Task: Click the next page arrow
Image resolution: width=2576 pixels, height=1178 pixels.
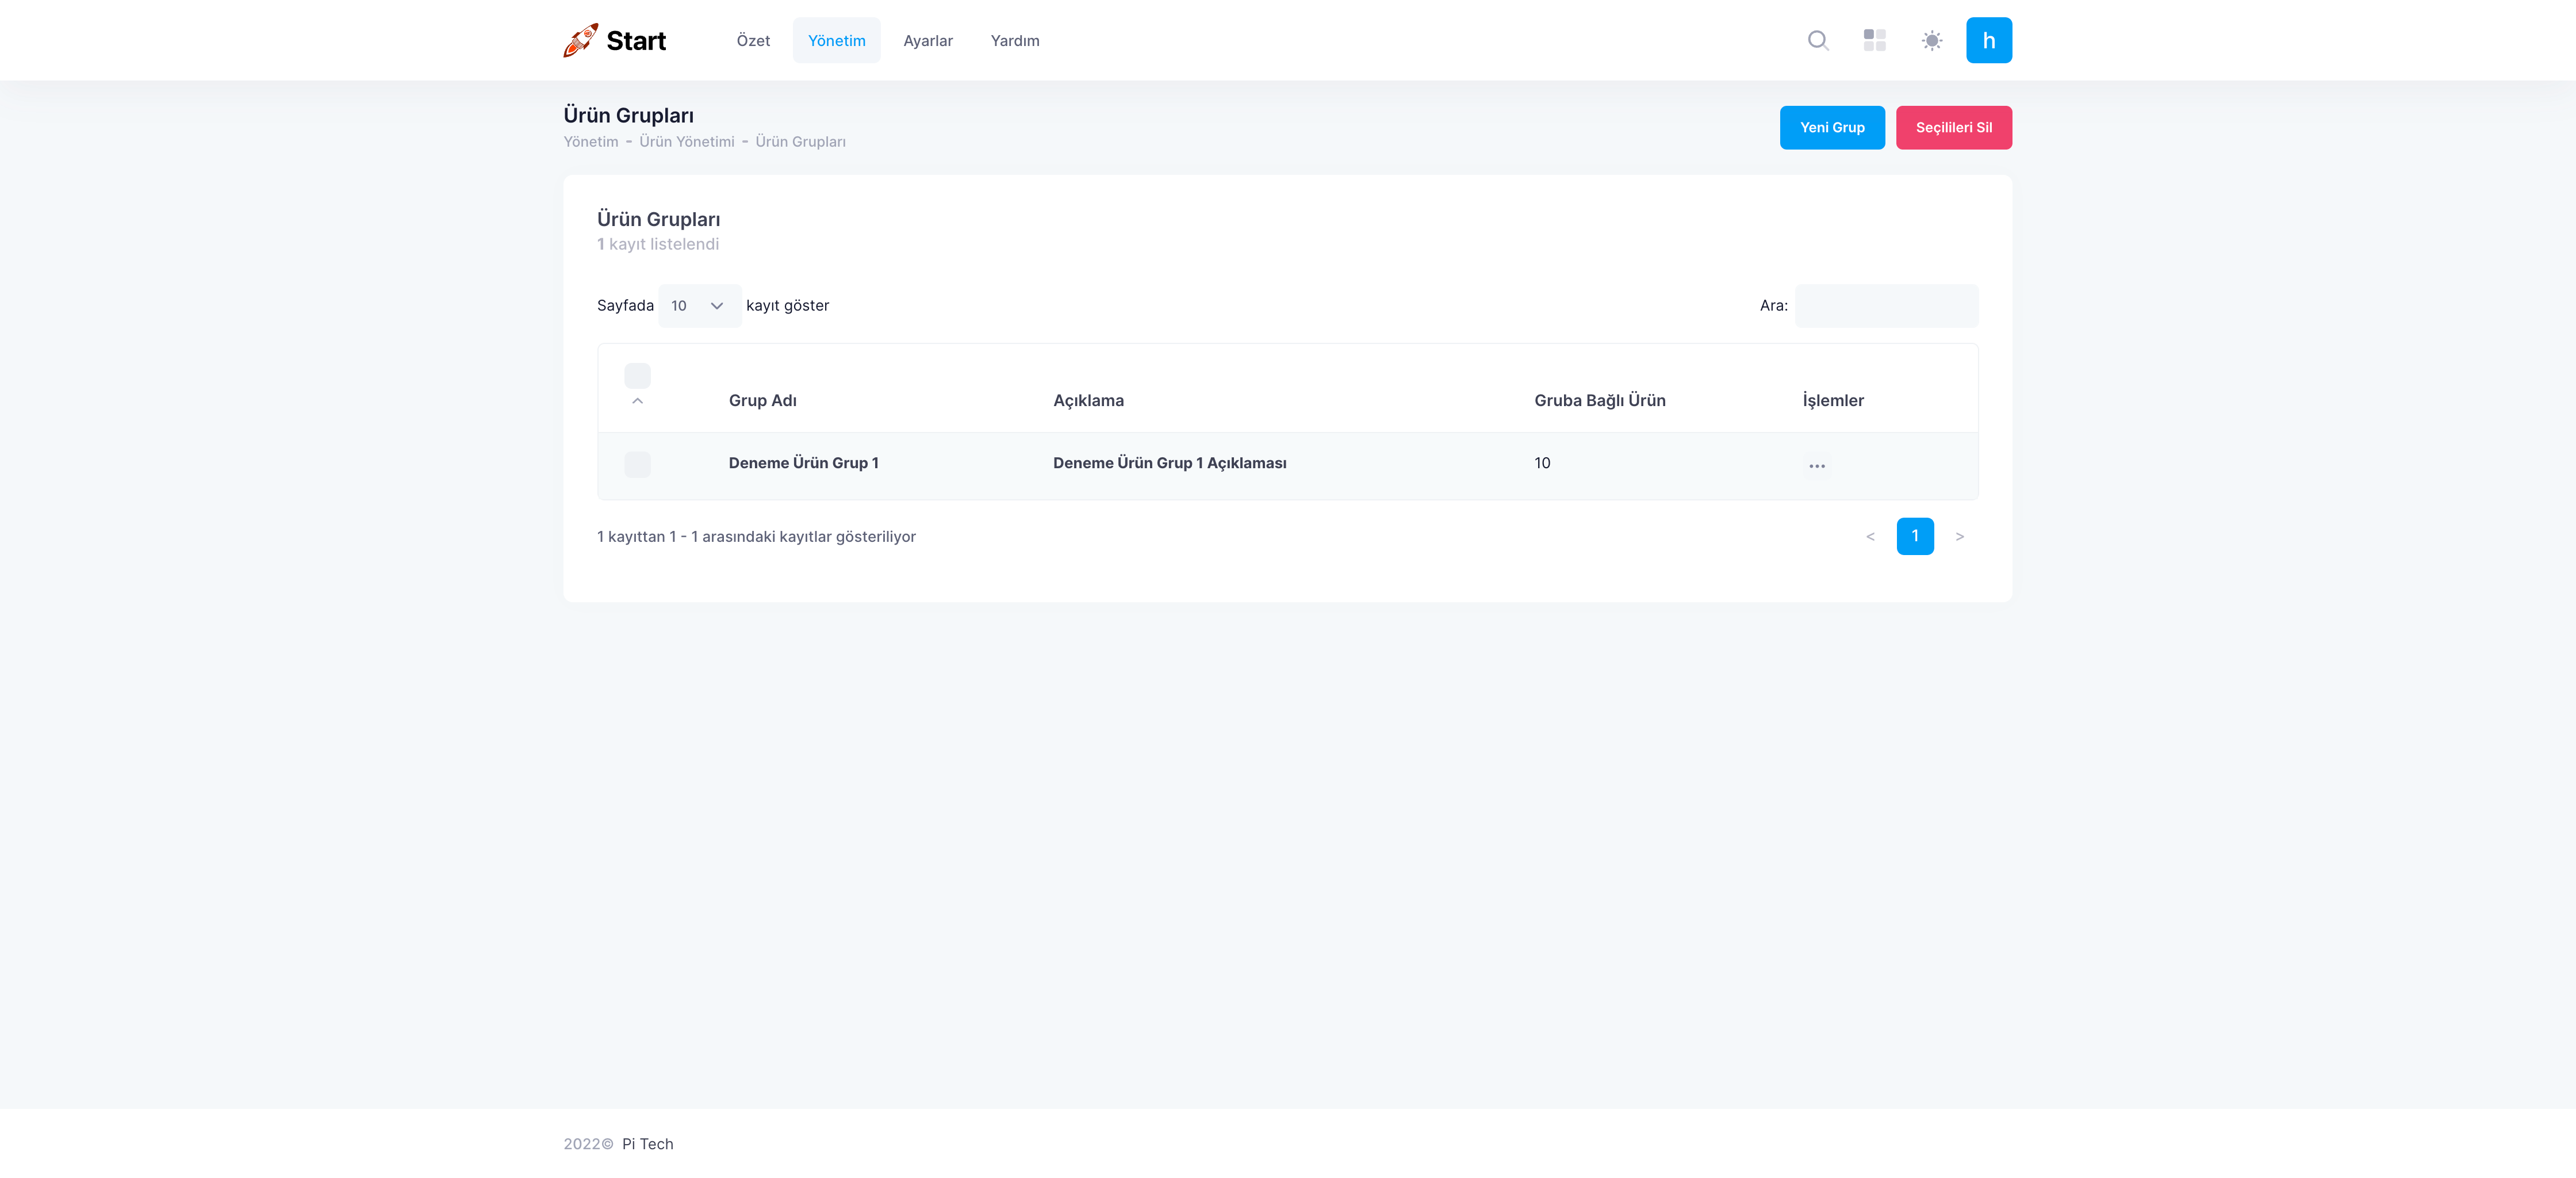Action: click(x=1959, y=536)
